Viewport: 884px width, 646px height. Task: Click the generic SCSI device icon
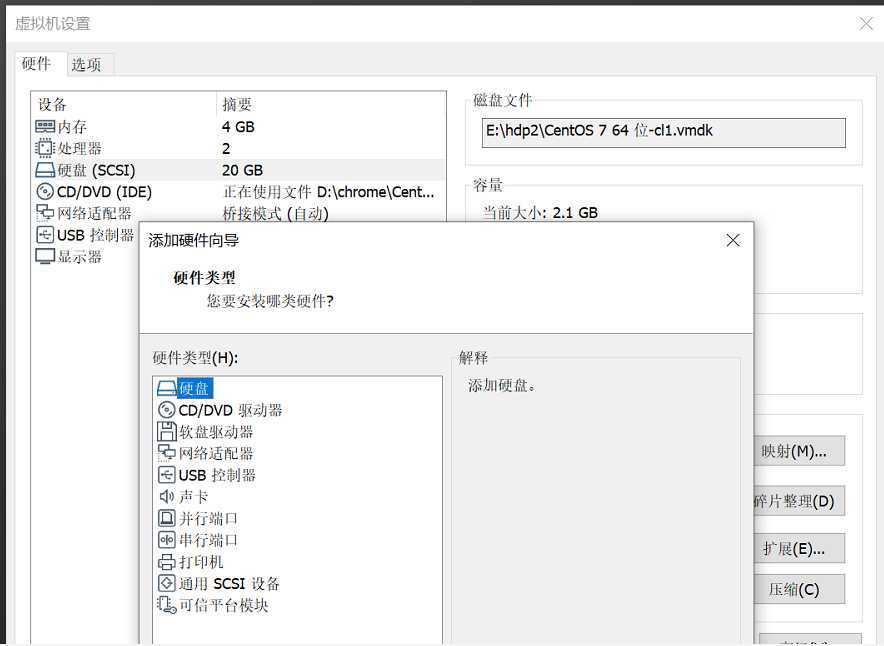167,583
